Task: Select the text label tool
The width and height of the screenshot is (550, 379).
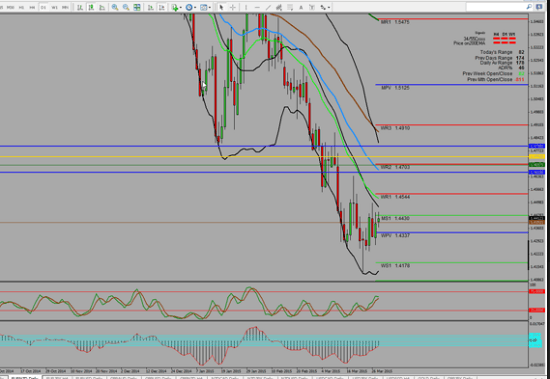Action: pyautogui.click(x=301, y=7)
